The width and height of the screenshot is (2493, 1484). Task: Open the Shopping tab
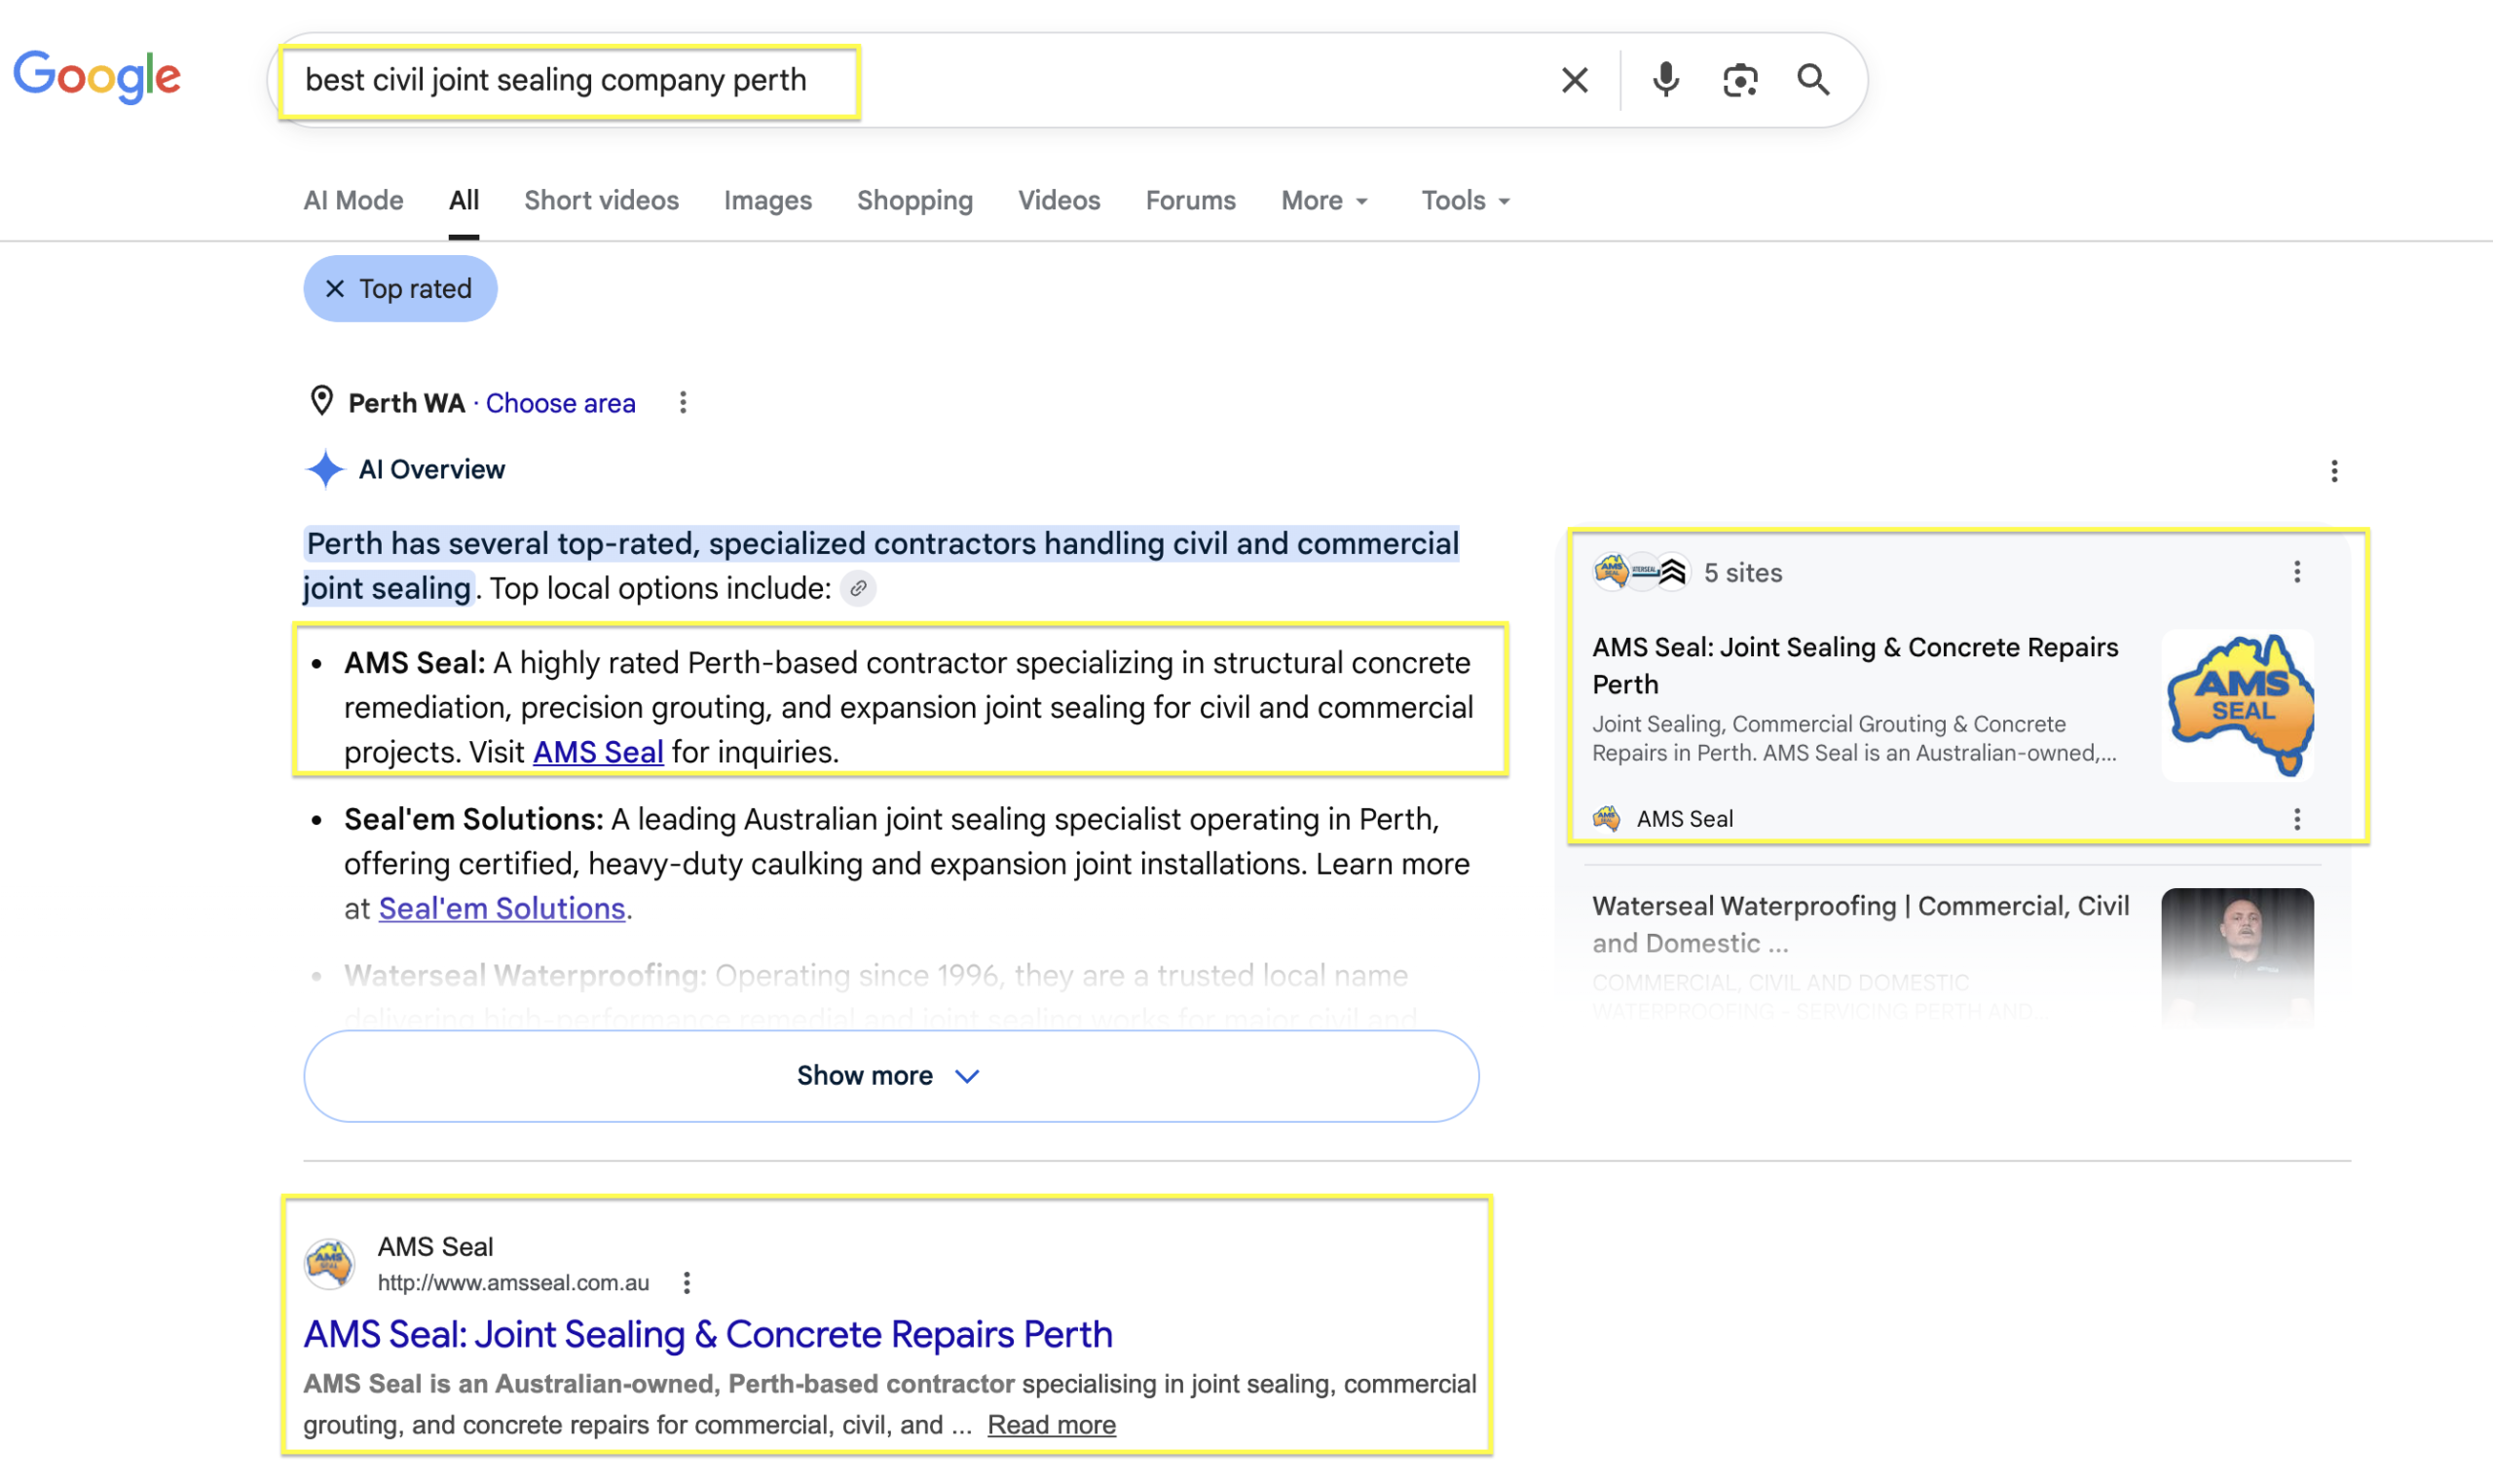(x=915, y=200)
